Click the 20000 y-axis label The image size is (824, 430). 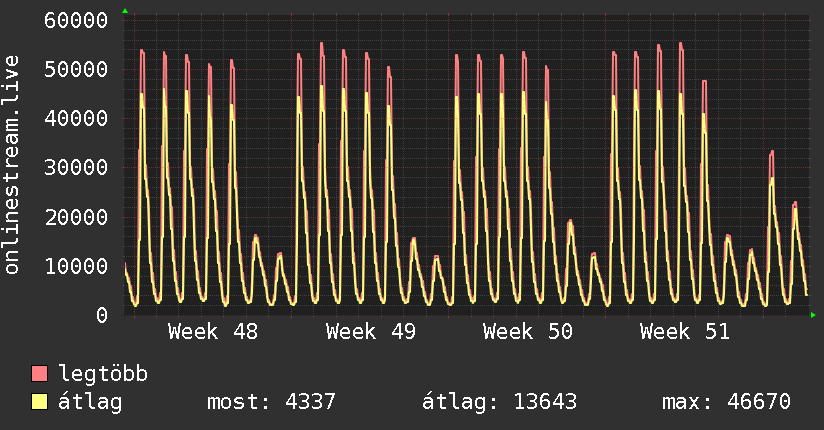(76, 217)
